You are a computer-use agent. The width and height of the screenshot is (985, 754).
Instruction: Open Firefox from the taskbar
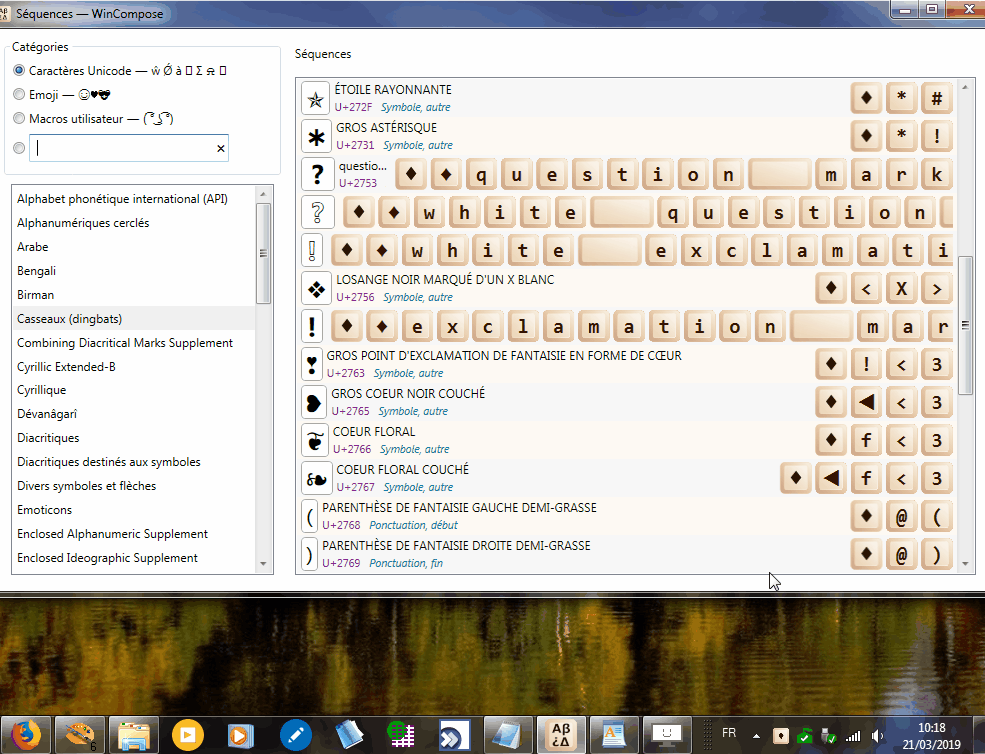point(26,735)
